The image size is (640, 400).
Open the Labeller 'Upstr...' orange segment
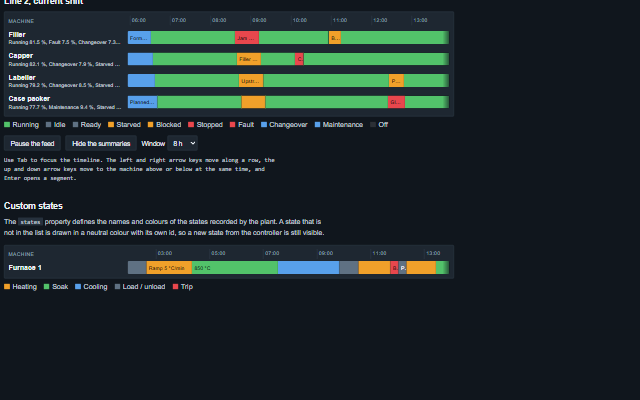tap(251, 80)
